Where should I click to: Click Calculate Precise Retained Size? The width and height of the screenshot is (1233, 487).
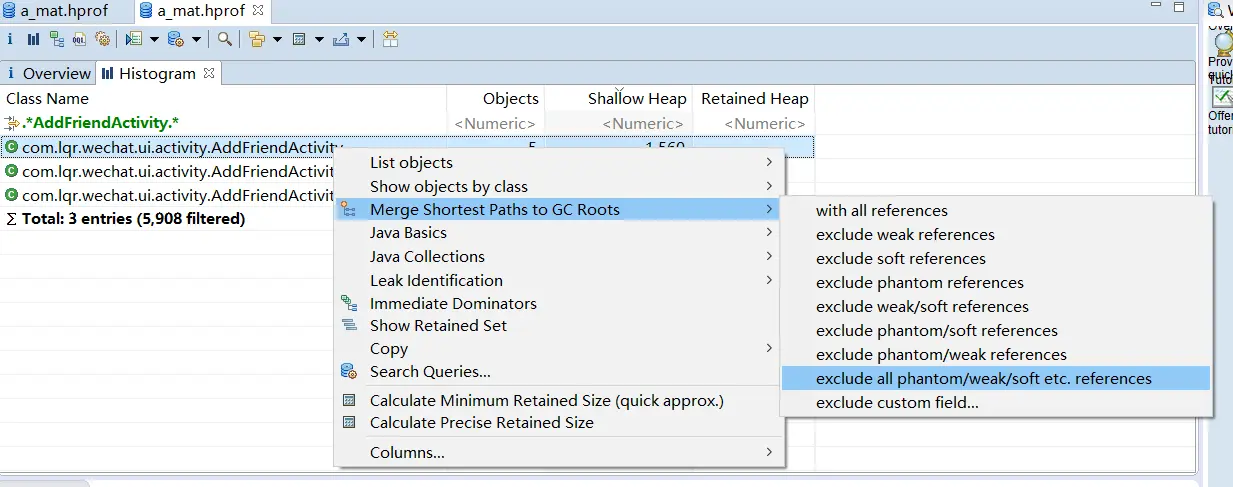pyautogui.click(x=481, y=423)
